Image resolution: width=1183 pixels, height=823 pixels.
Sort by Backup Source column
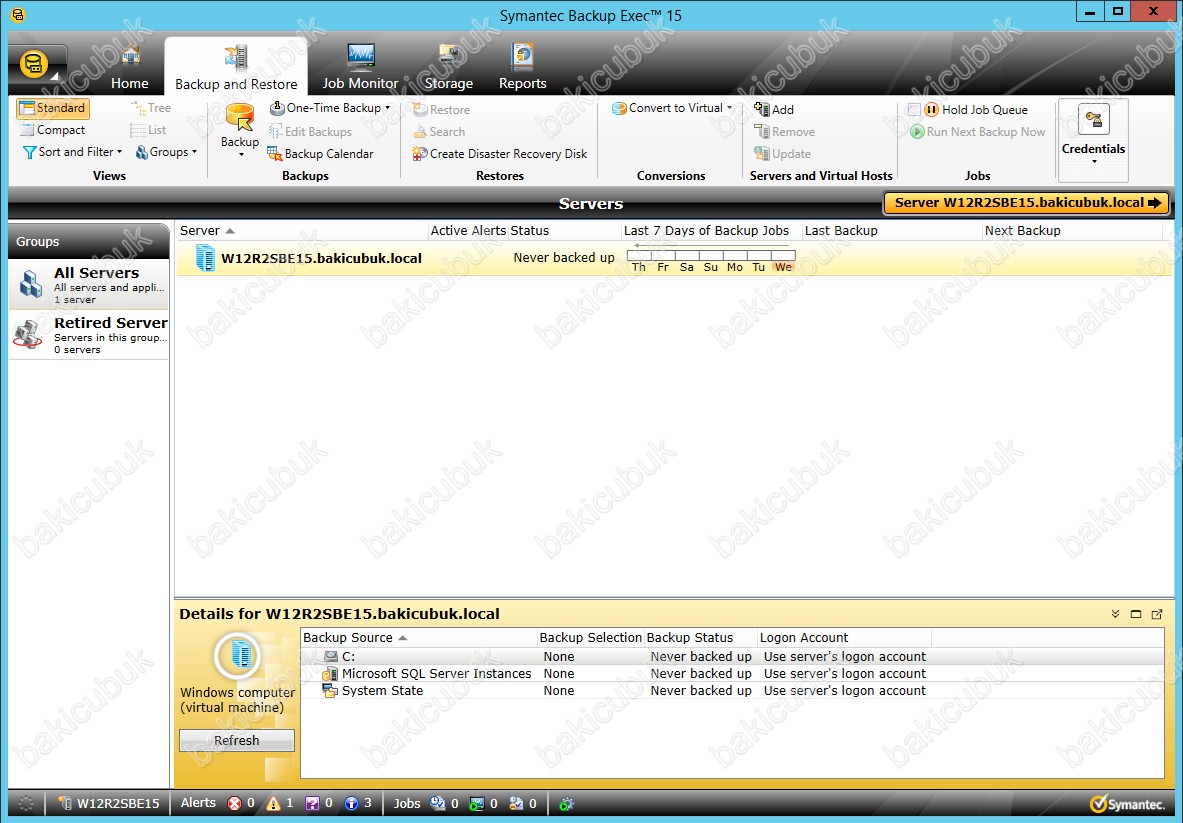(419, 637)
